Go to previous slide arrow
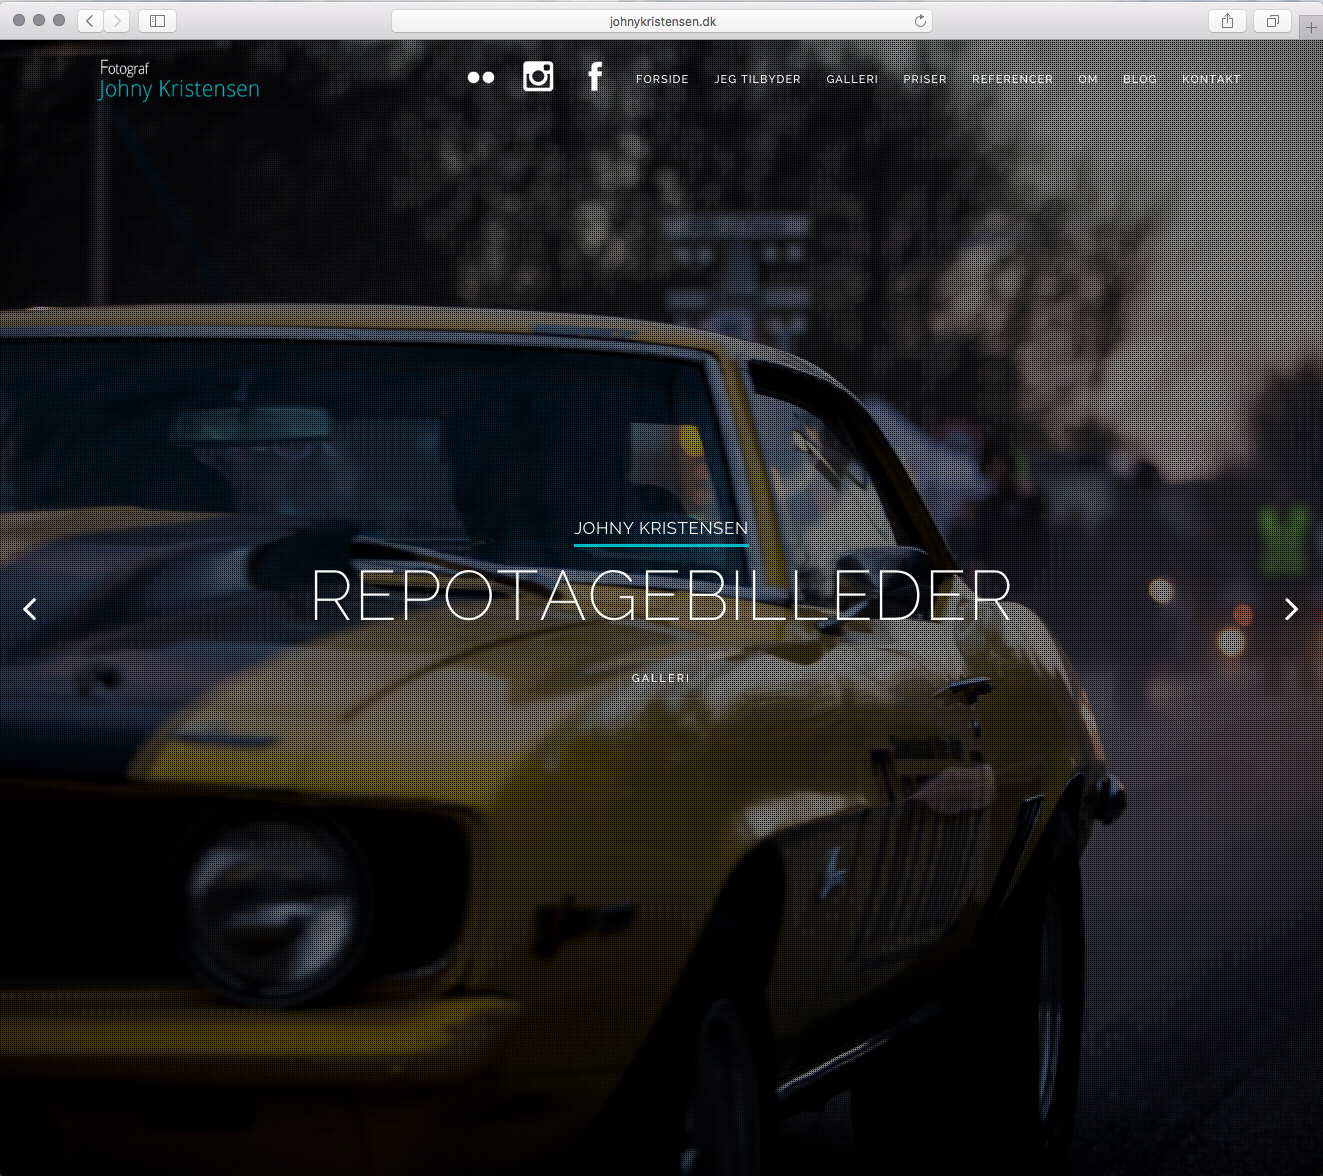 tap(30, 609)
